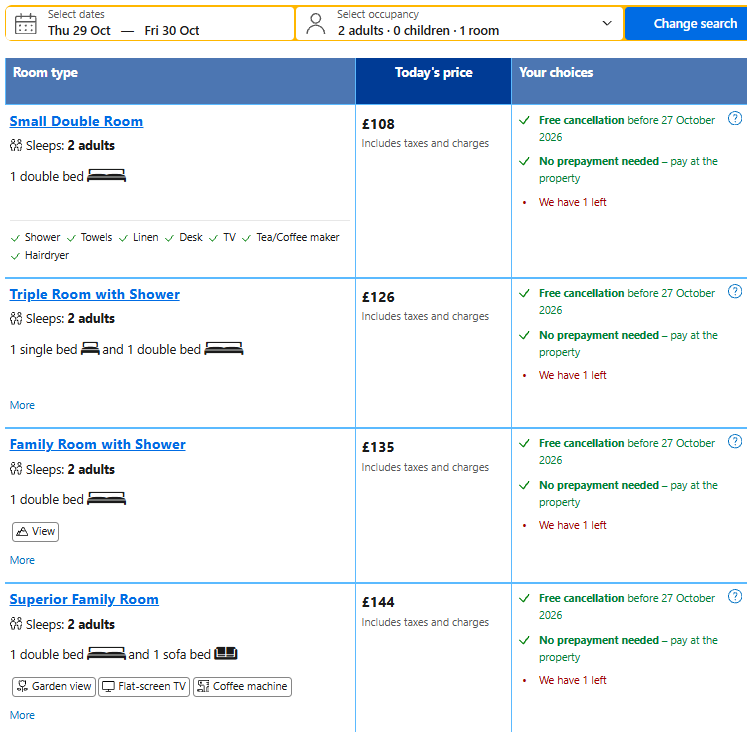This screenshot has width=747, height=732.
Task: Expand the occupancy dropdown chevron
Action: click(x=606, y=23)
